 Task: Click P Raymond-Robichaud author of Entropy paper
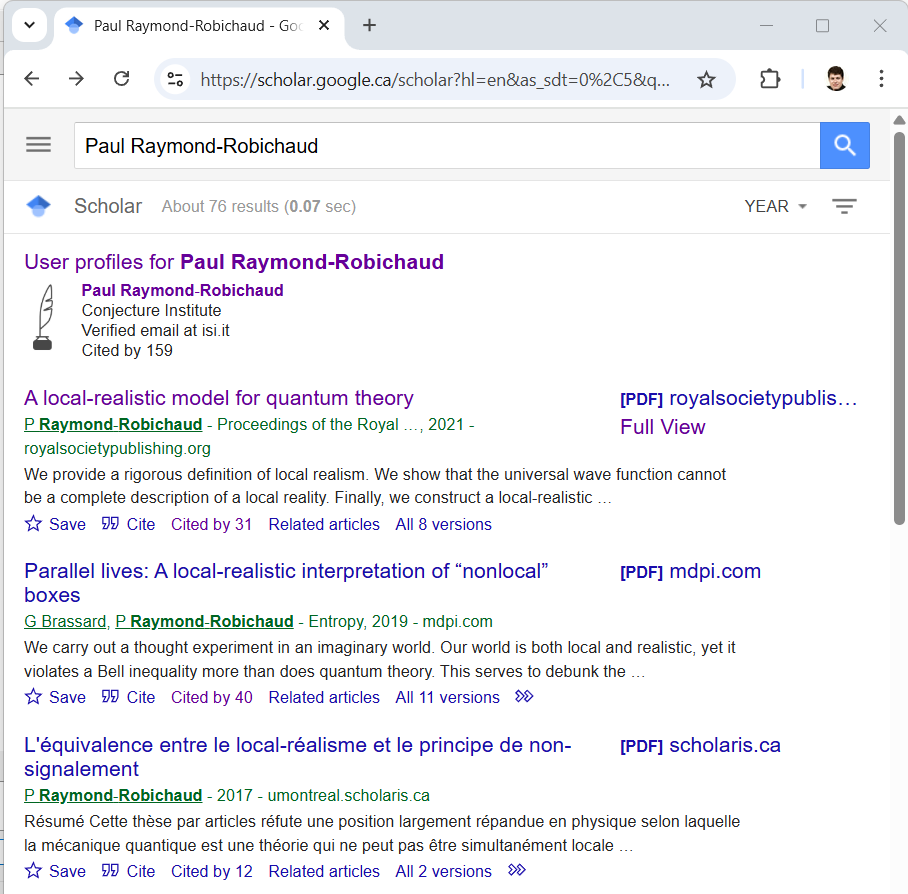pos(204,621)
